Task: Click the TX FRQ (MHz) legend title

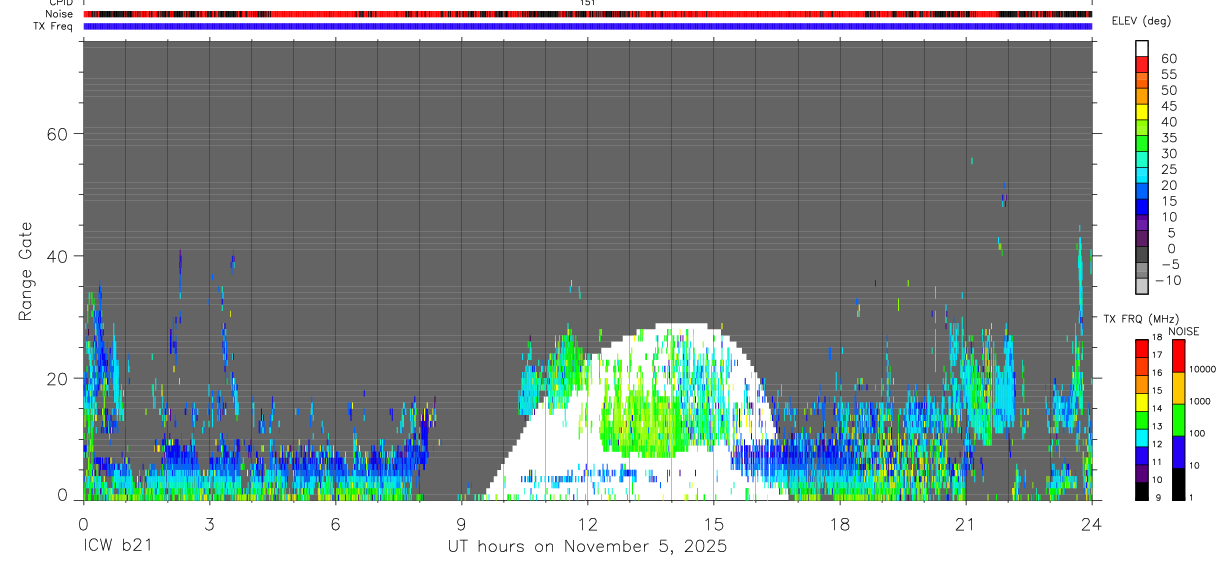Action: coord(1138,318)
